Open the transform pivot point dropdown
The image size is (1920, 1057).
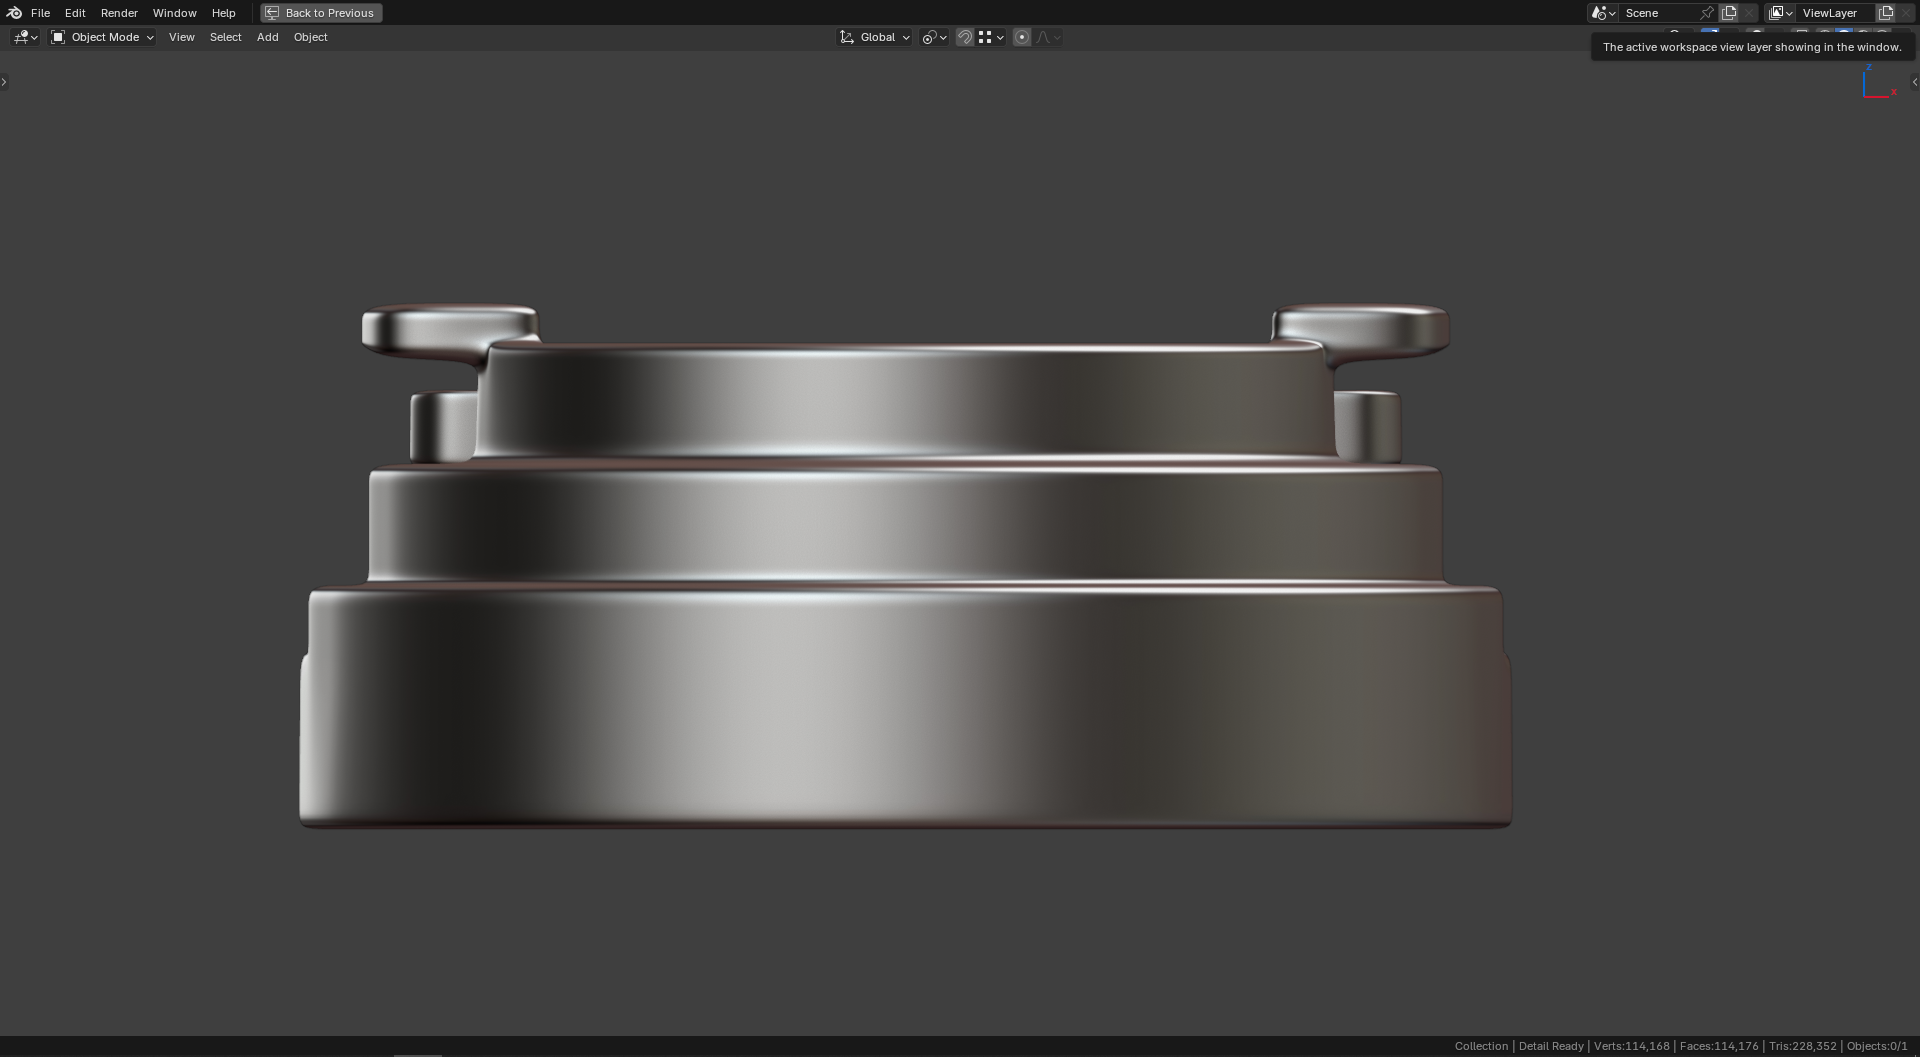[934, 37]
